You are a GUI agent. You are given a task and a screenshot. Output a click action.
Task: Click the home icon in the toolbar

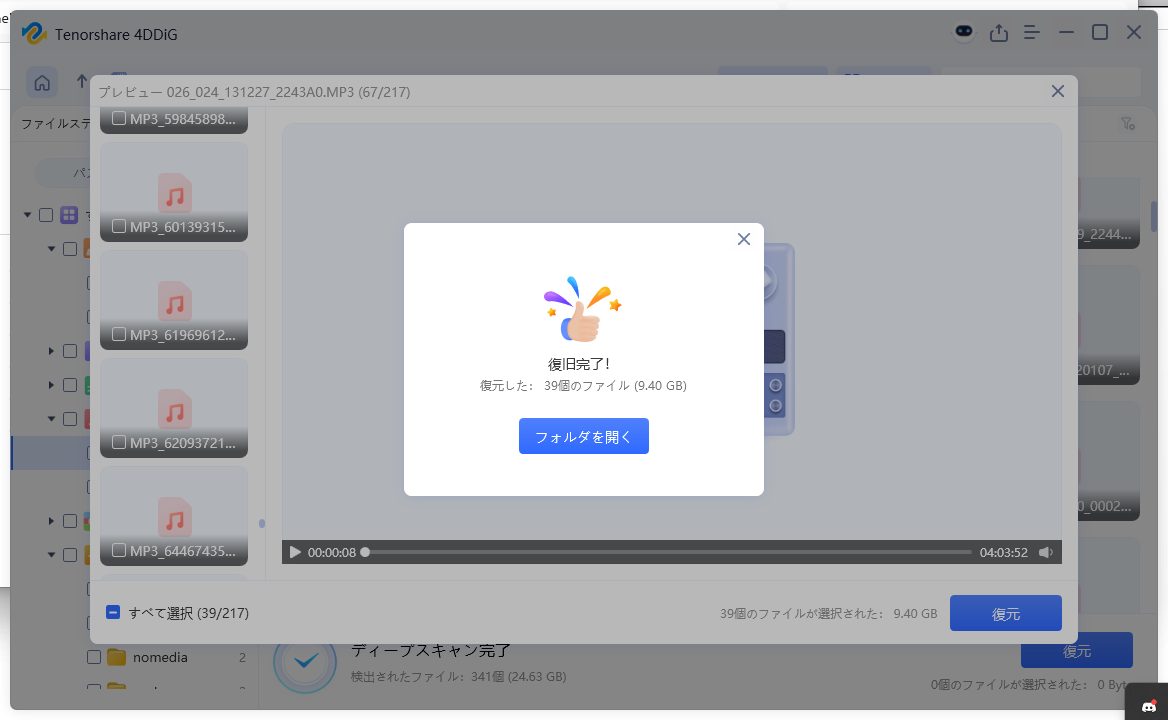click(x=42, y=82)
